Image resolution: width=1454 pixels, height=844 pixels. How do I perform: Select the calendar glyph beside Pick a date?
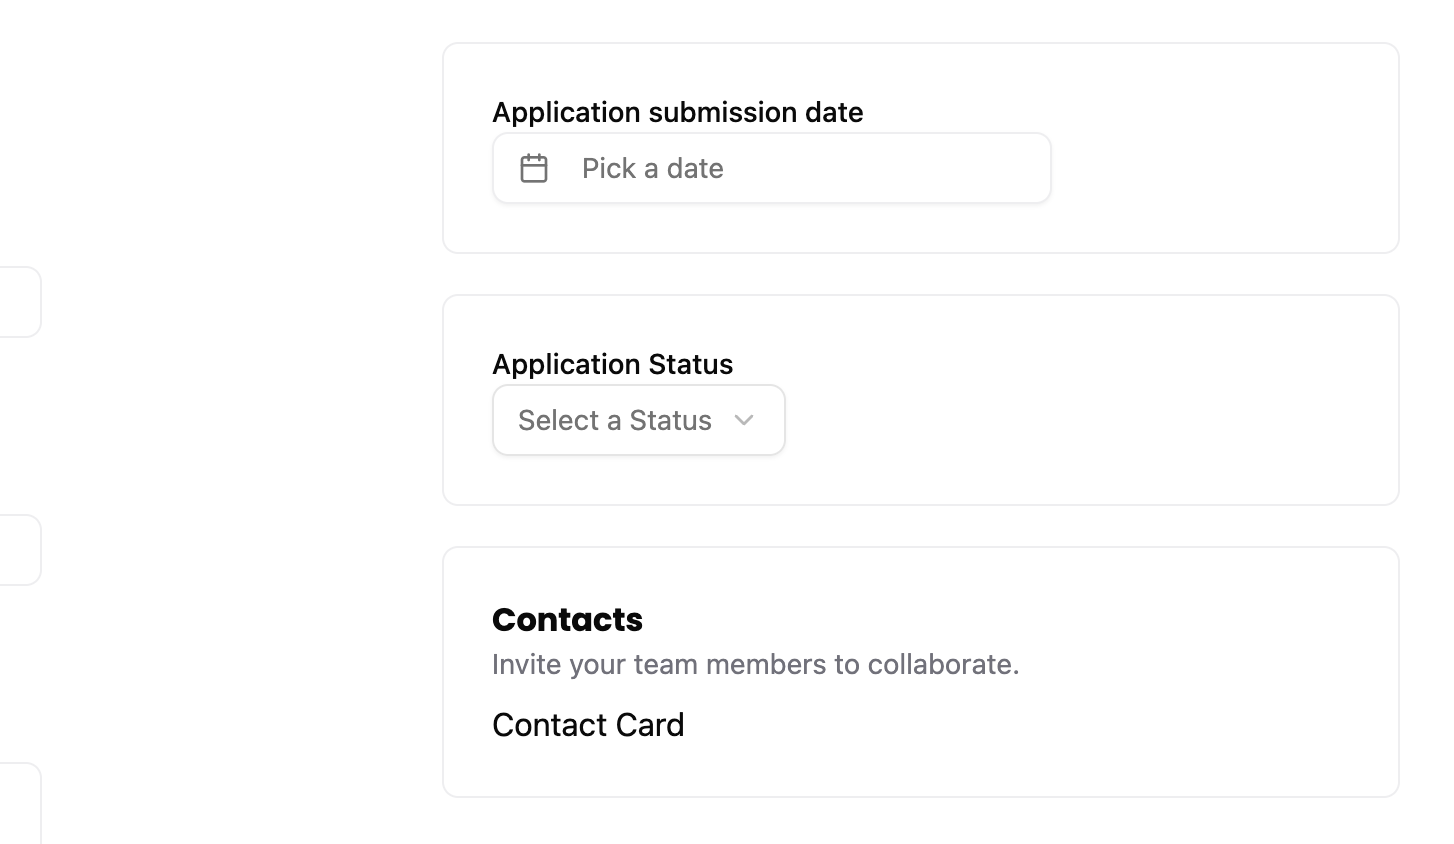533,168
